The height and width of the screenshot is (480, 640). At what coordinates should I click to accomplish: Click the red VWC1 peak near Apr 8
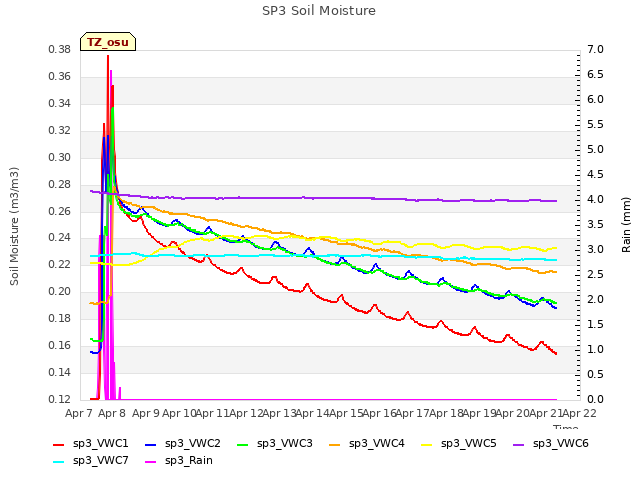point(108,56)
